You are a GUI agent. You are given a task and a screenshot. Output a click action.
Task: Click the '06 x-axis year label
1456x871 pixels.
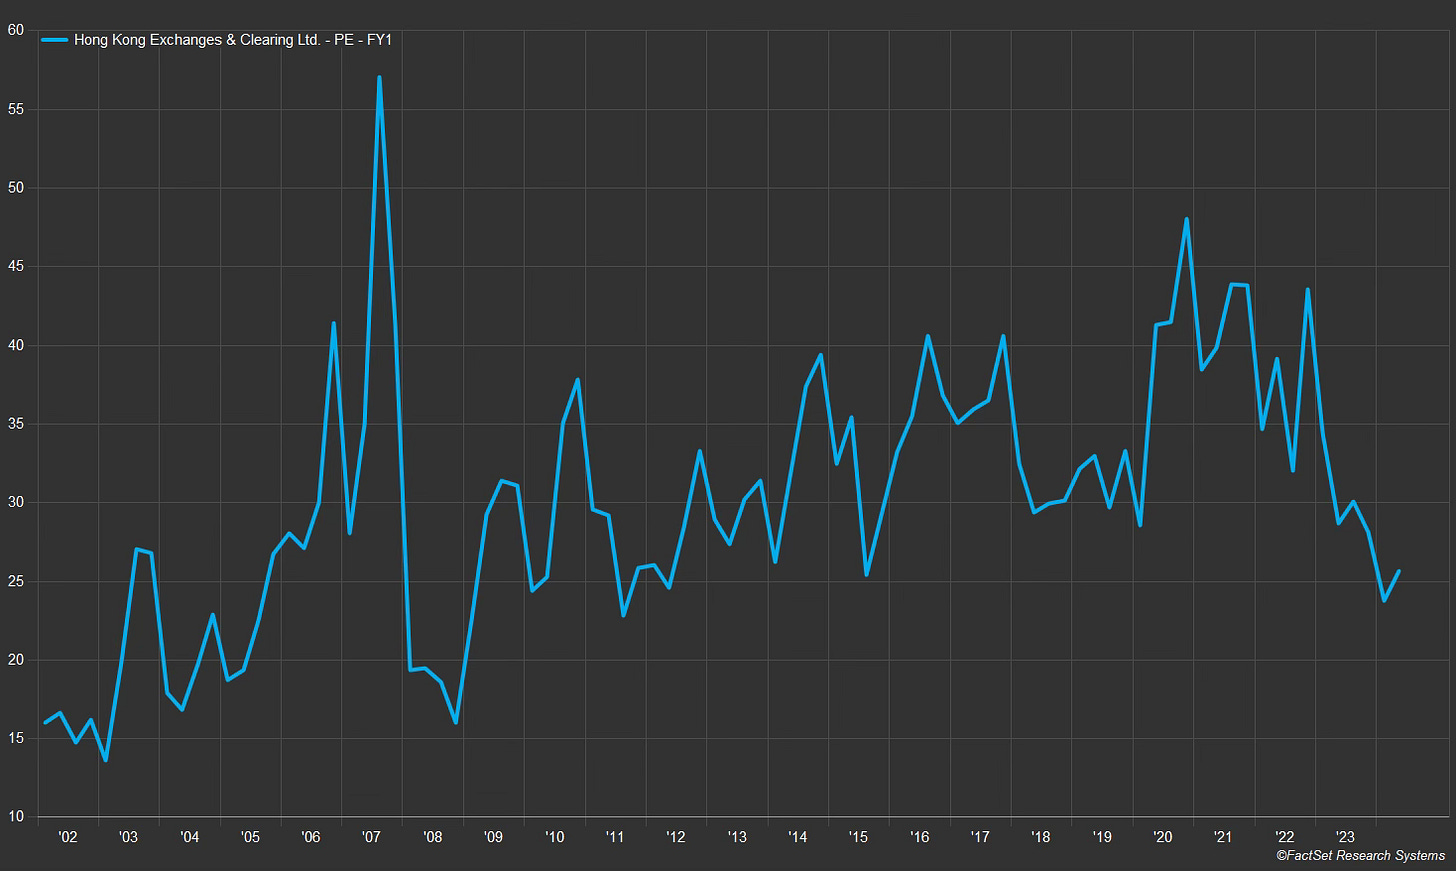click(x=311, y=837)
